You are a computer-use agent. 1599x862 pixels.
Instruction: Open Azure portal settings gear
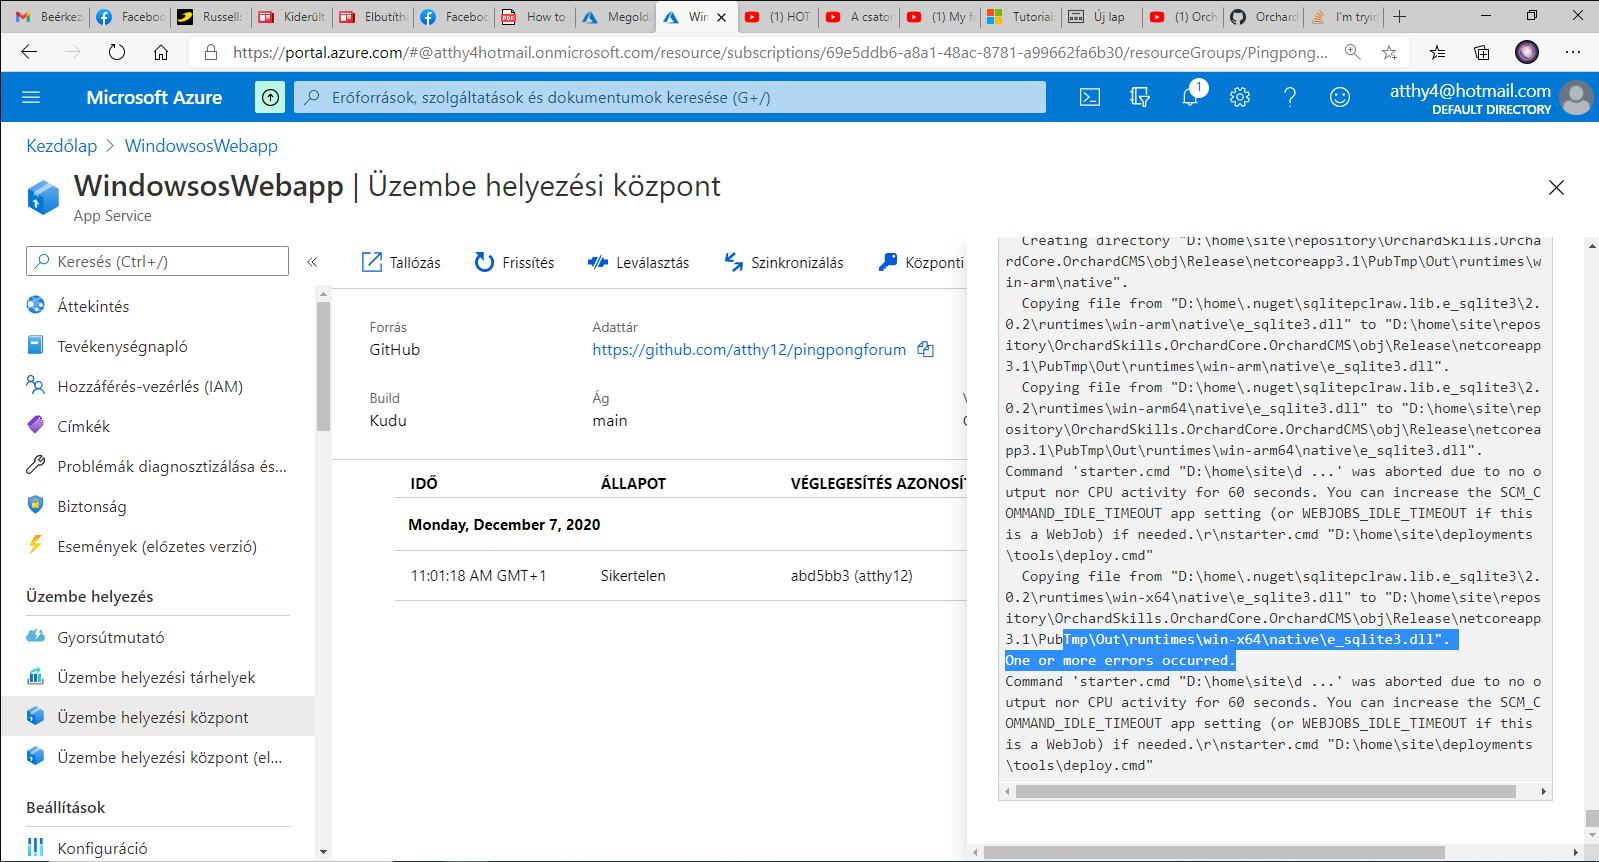(x=1240, y=97)
